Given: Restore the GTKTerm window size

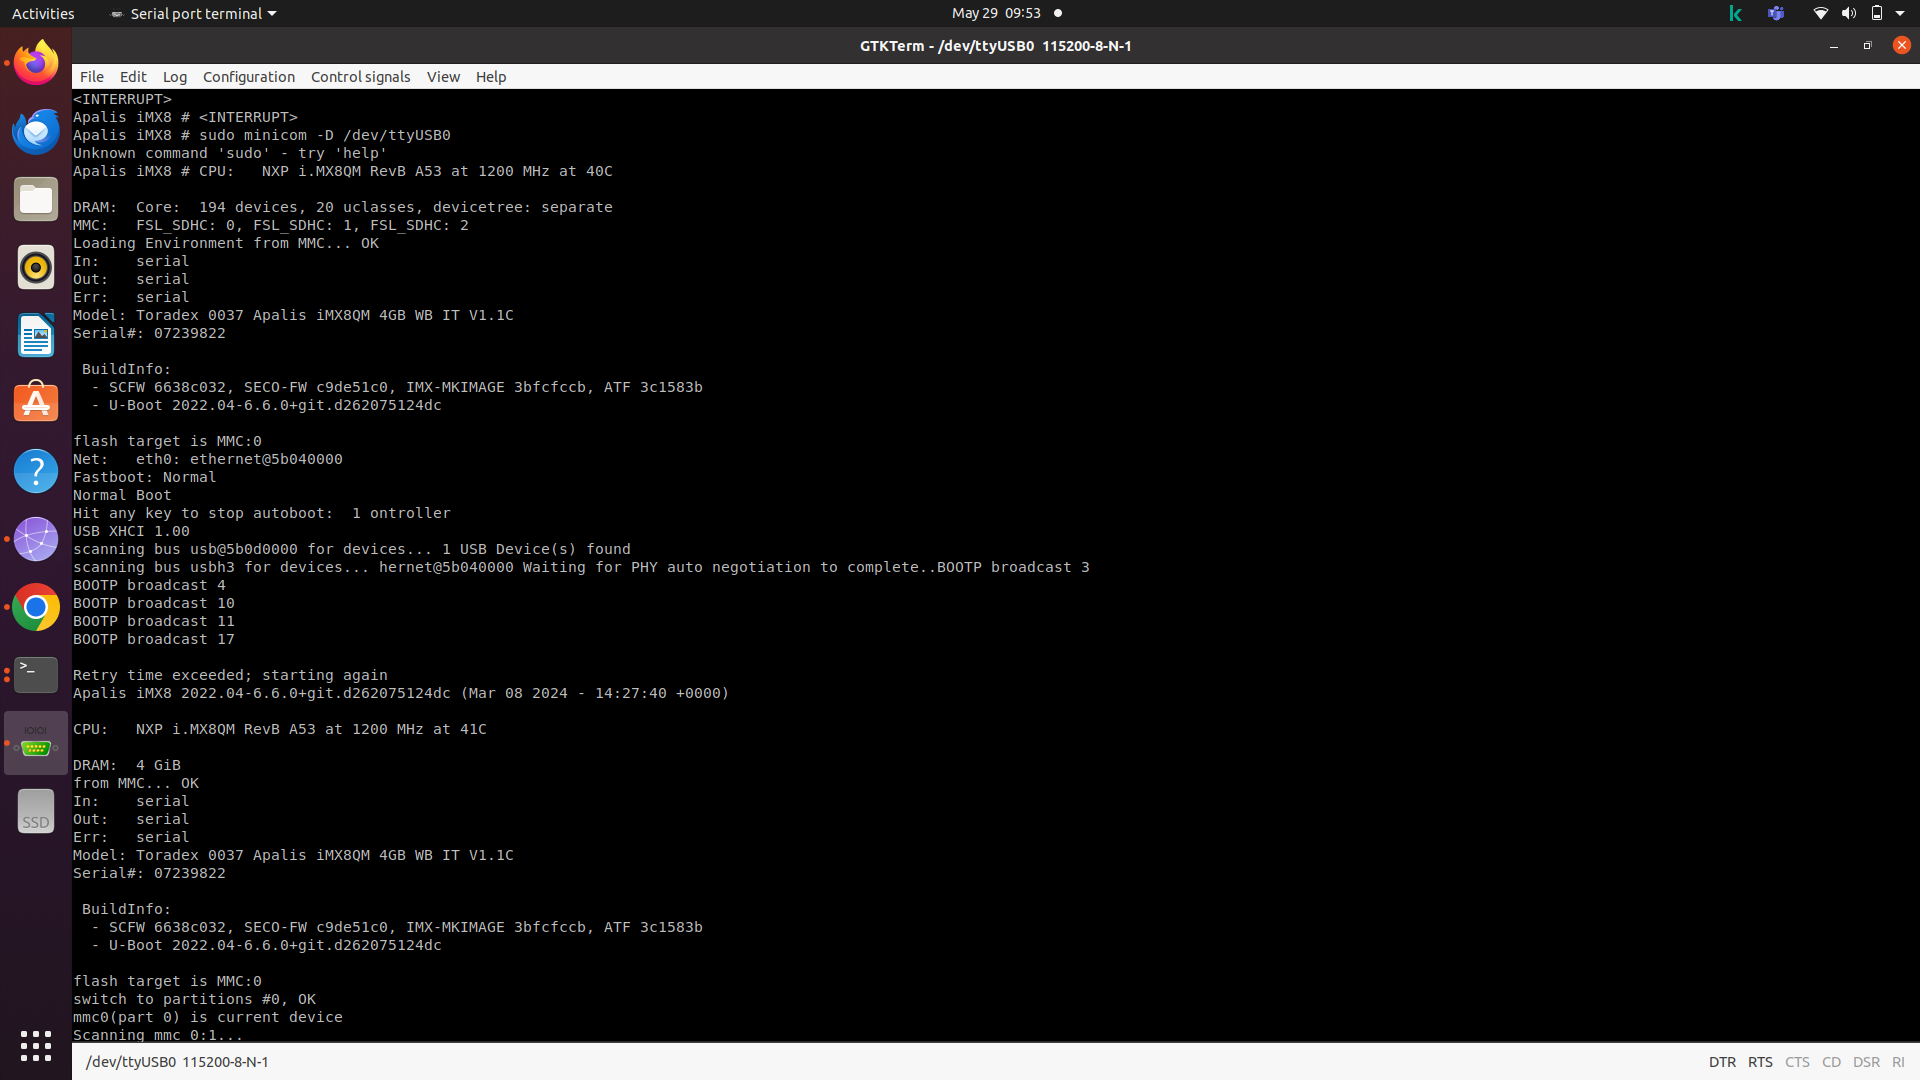Looking at the screenshot, I should [1867, 46].
